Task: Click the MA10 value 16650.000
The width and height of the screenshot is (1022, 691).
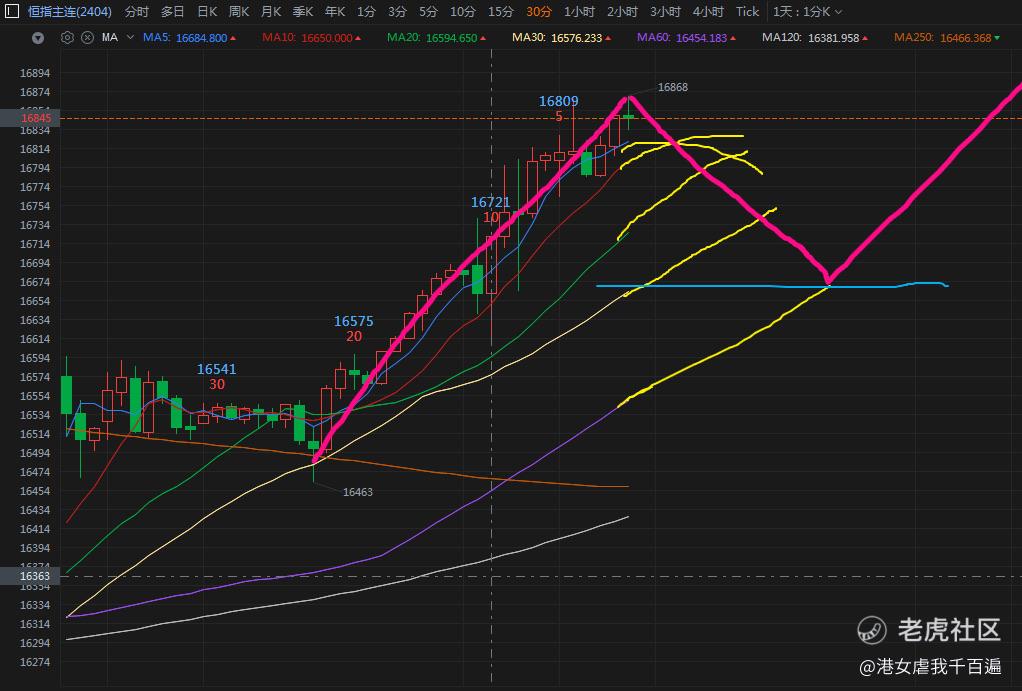Action: click(x=327, y=38)
